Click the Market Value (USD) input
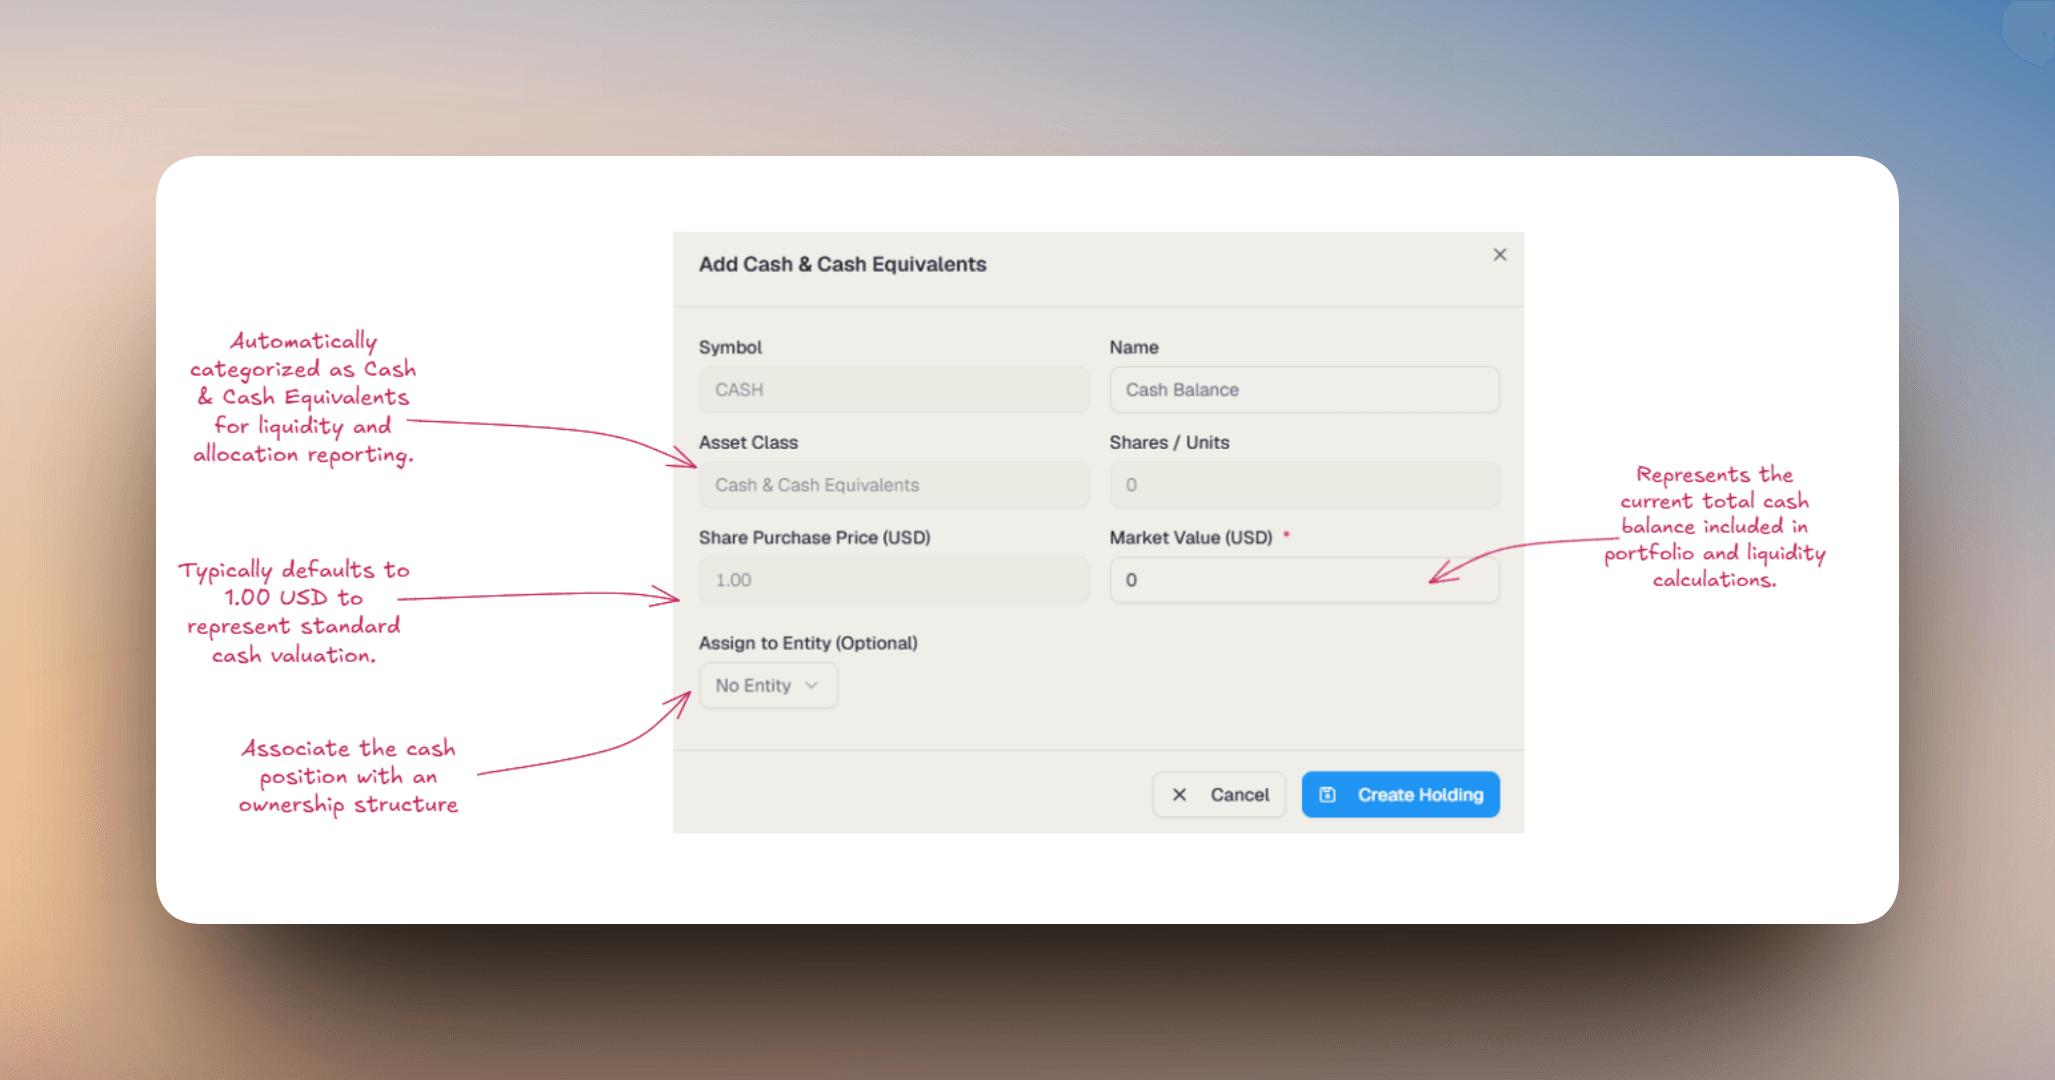This screenshot has height=1080, width=2055. [x=1304, y=580]
